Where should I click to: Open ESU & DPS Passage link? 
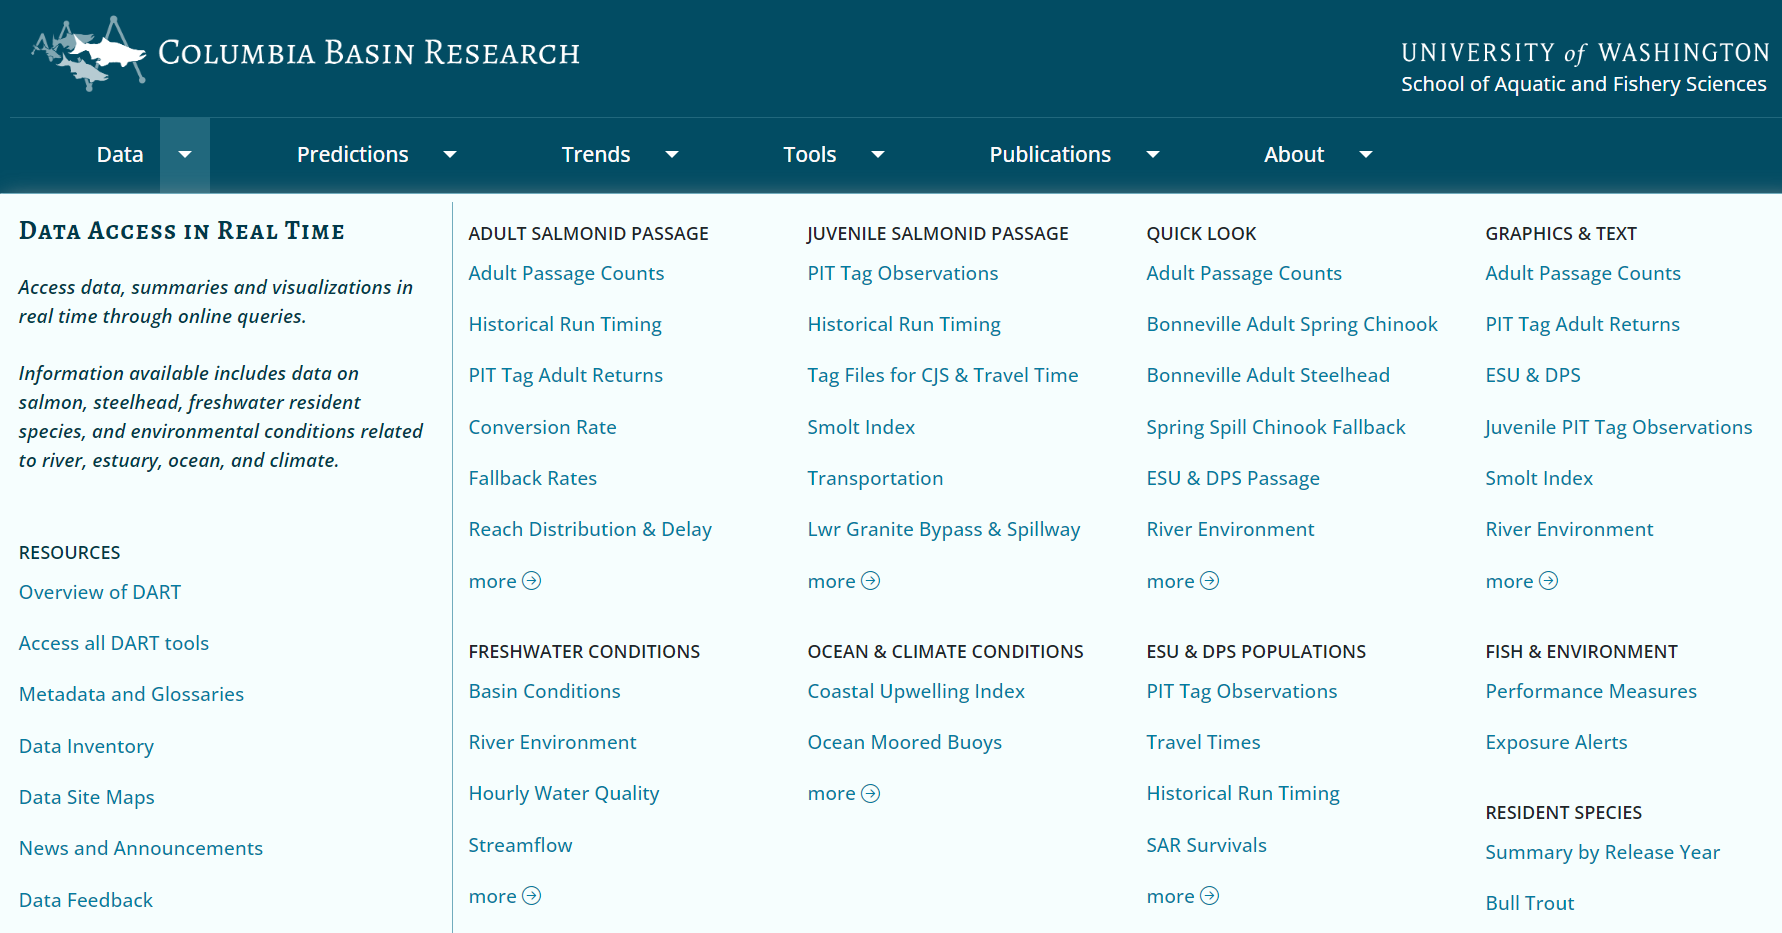pyautogui.click(x=1233, y=478)
